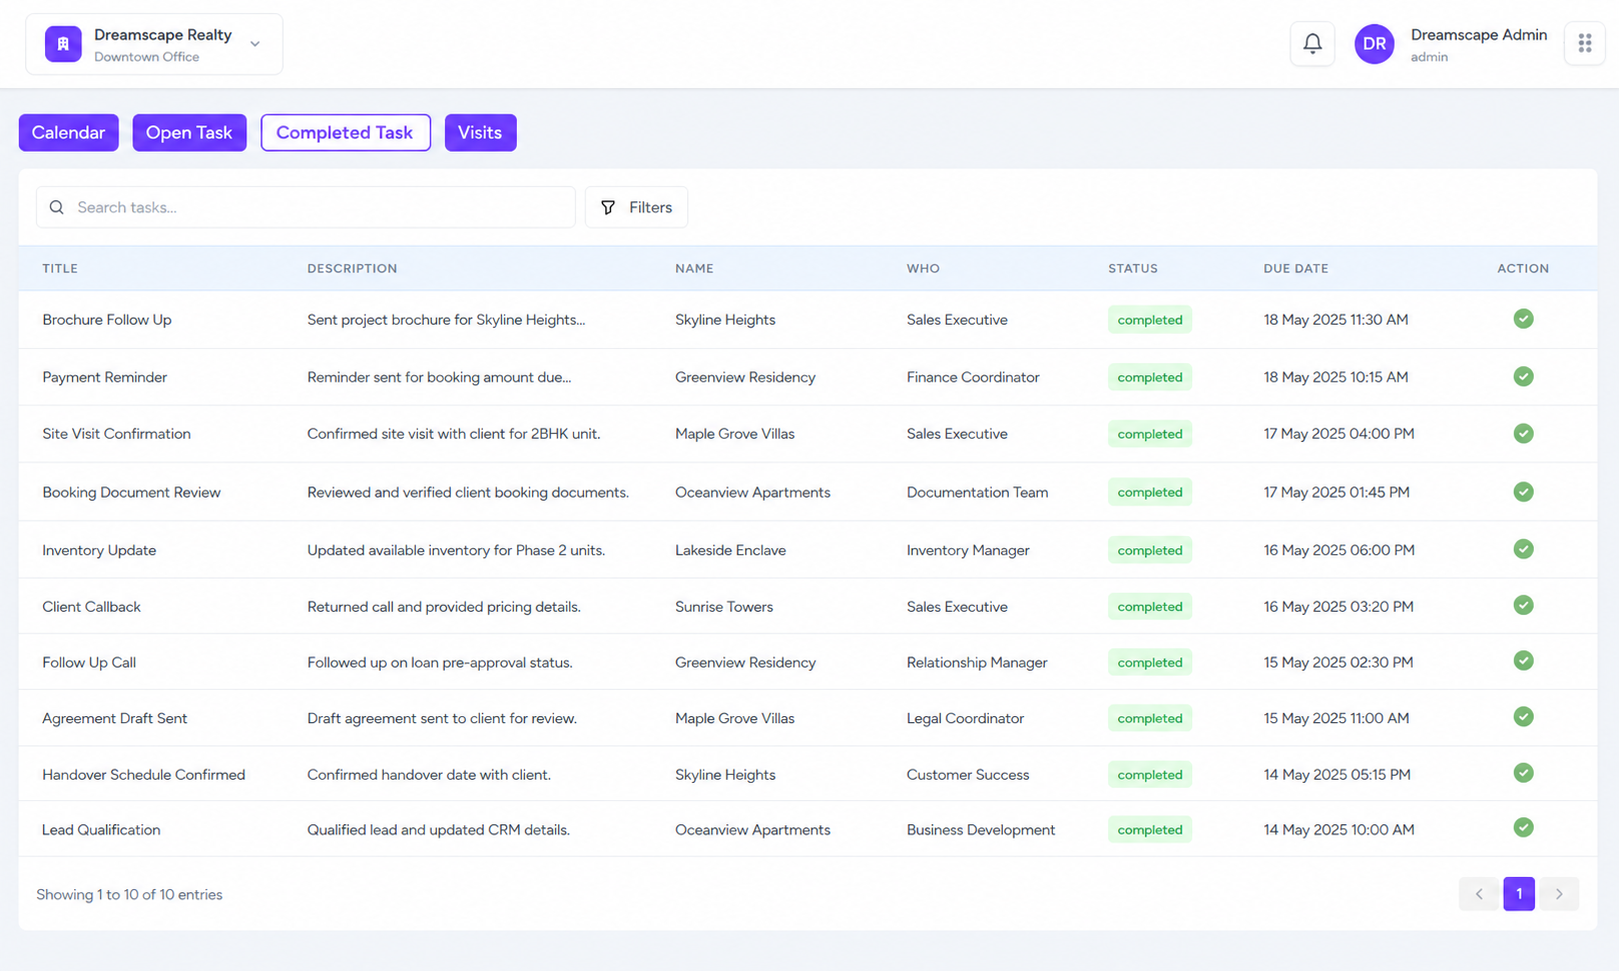Image resolution: width=1619 pixels, height=971 pixels.
Task: Sort by the DESCRIPTION column header
Action: [x=352, y=268]
